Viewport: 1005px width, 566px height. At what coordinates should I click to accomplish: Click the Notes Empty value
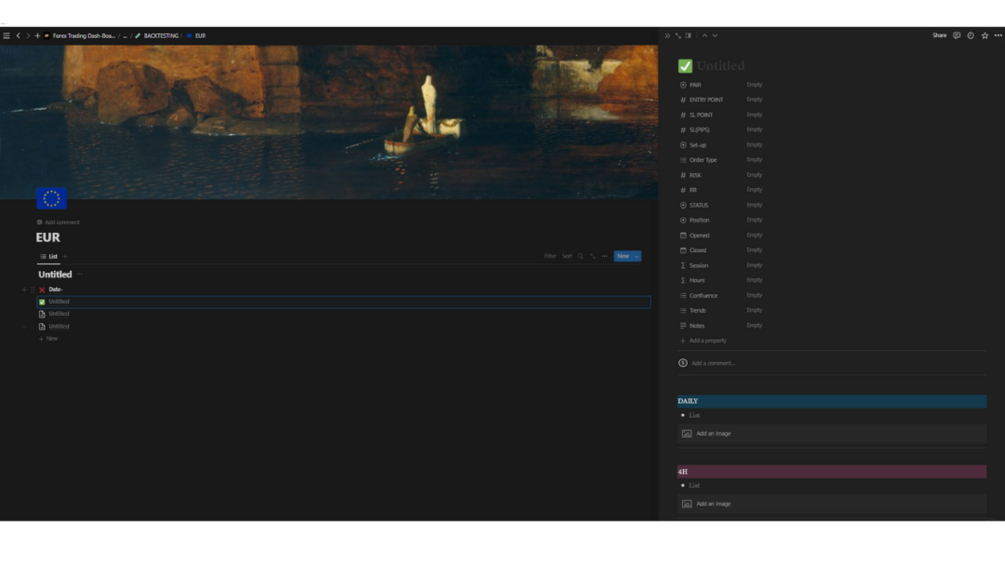pos(754,326)
